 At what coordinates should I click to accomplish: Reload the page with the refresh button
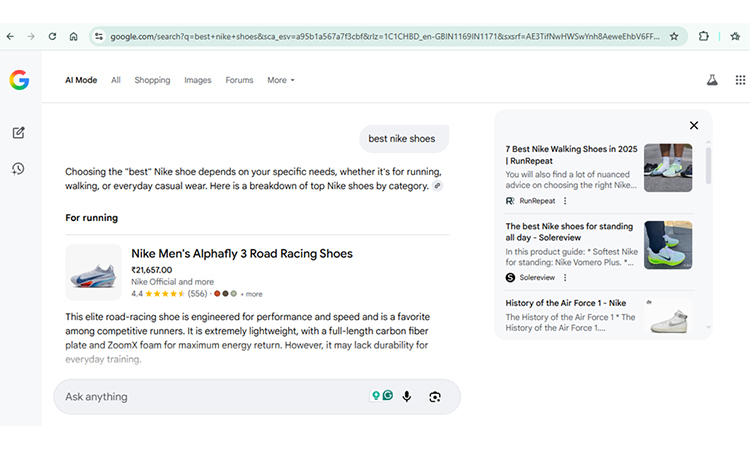point(51,36)
